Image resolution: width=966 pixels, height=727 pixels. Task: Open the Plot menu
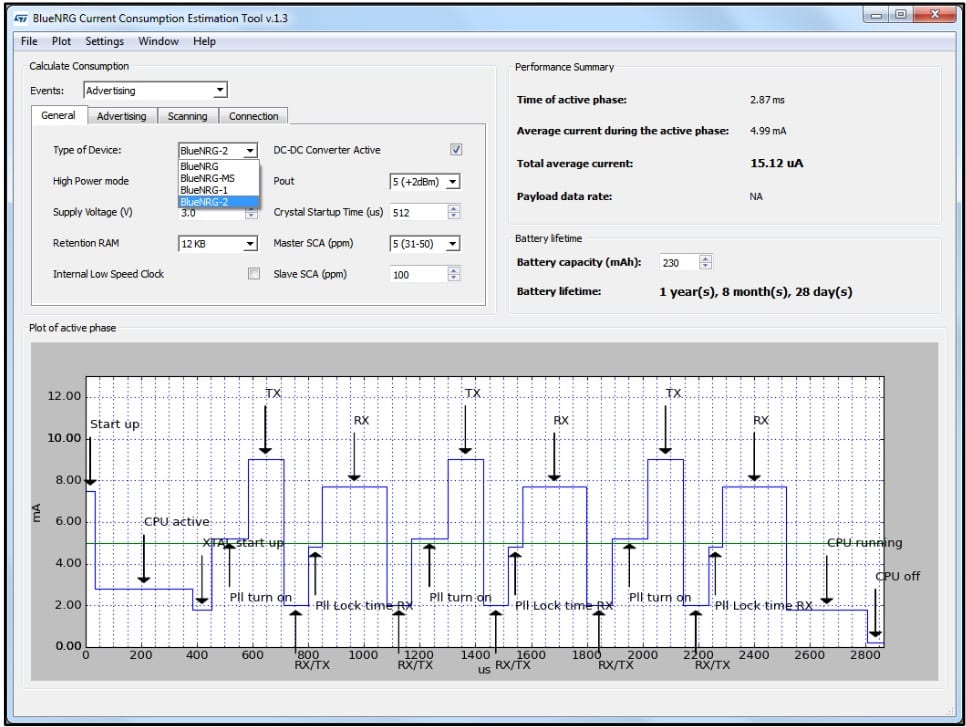[62, 41]
